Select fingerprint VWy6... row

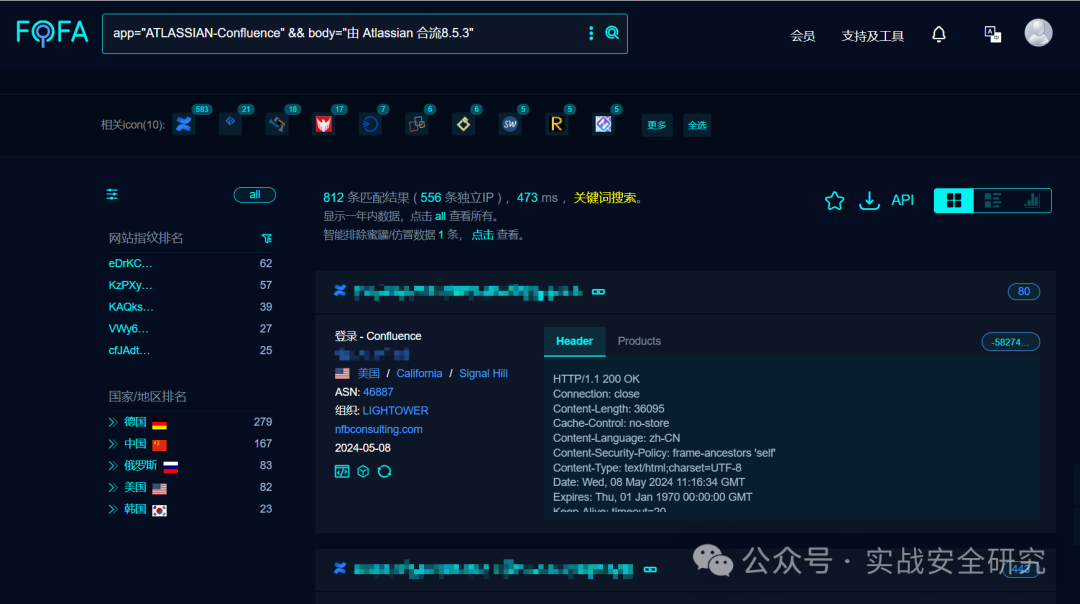(190, 329)
